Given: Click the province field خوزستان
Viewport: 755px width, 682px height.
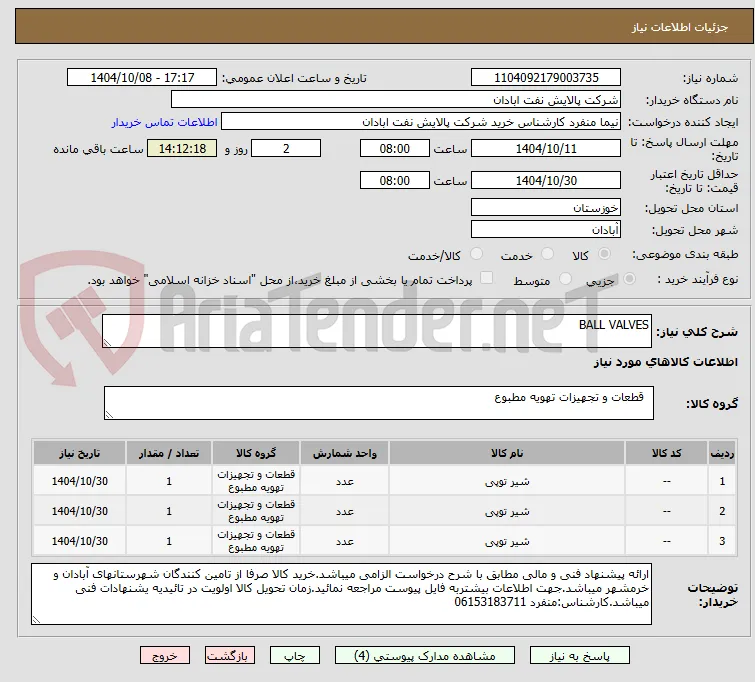Looking at the screenshot, I should pyautogui.click(x=546, y=208).
